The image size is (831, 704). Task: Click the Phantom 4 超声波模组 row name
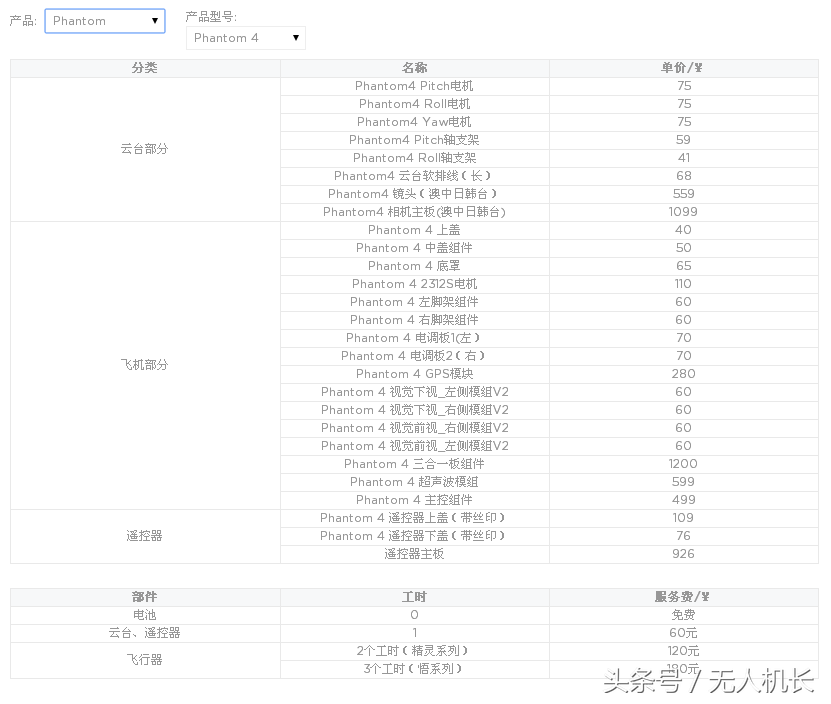[x=414, y=482]
